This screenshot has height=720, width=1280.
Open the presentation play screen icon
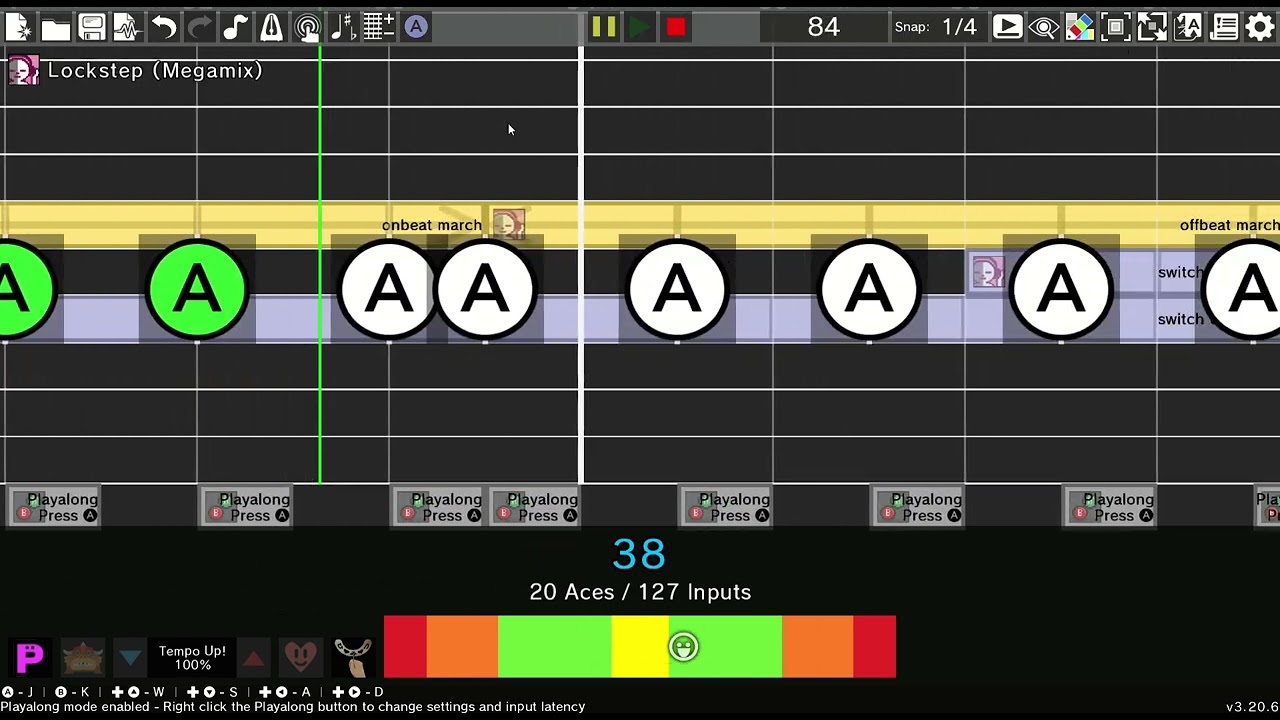[x=1007, y=27]
